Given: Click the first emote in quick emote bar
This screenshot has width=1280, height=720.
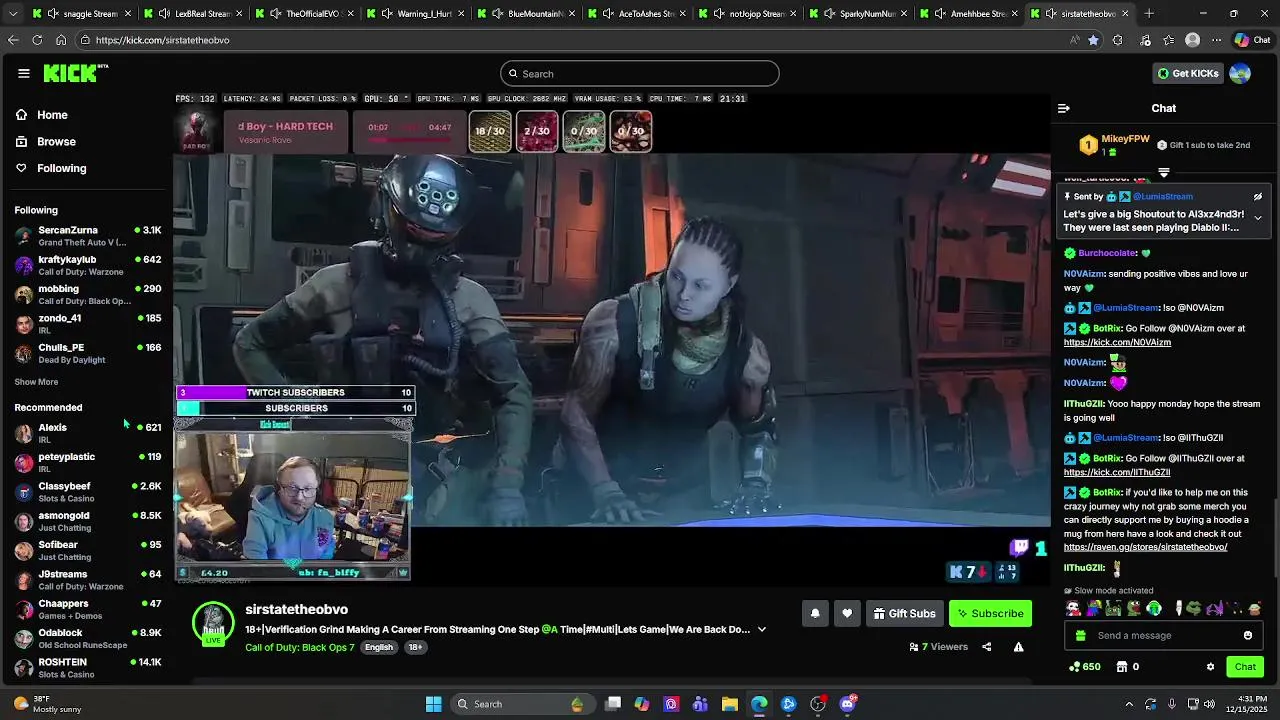Looking at the screenshot, I should (1073, 608).
